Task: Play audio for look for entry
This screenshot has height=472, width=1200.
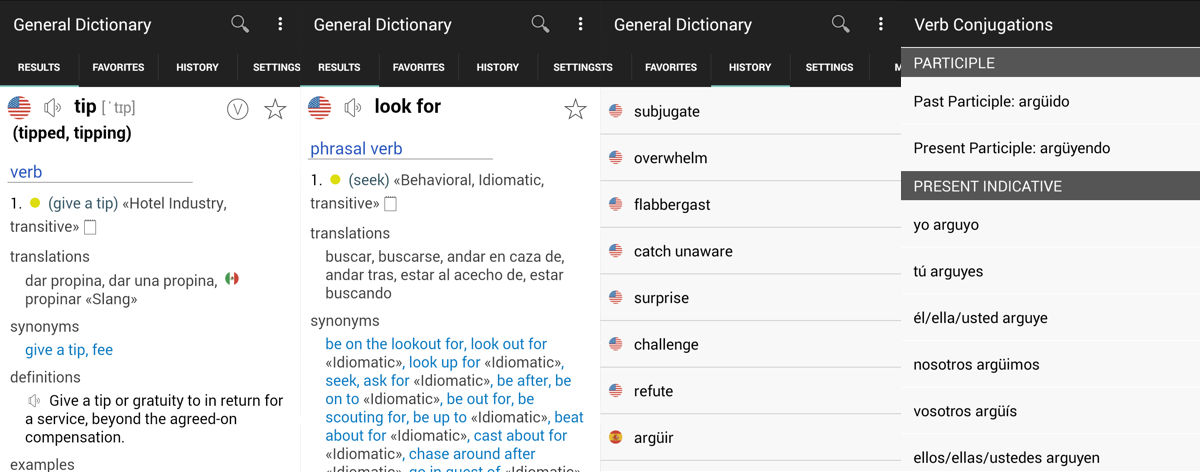Action: (x=353, y=108)
